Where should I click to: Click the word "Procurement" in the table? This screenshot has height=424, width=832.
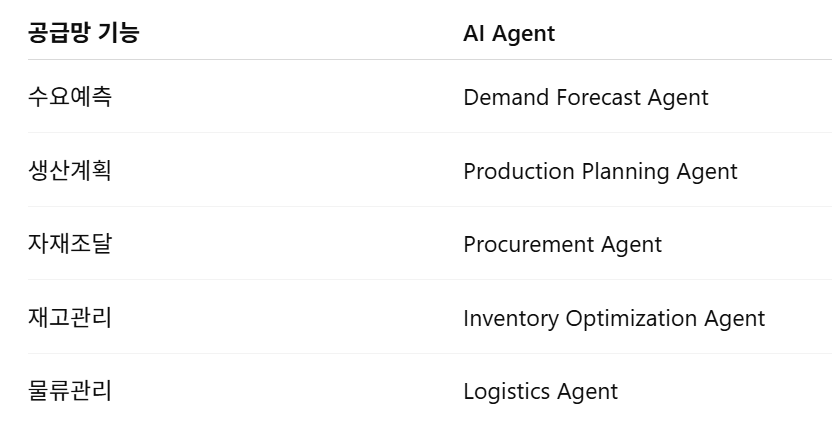(x=528, y=244)
